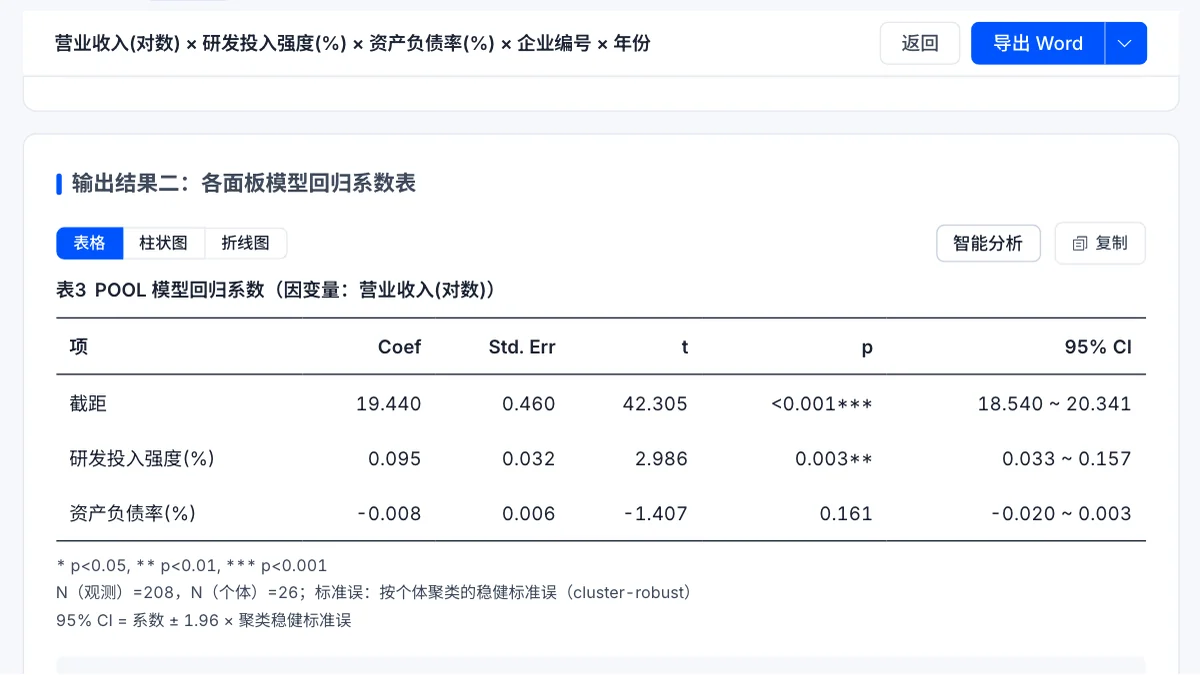Switch to the 折线图 tab
The height and width of the screenshot is (675, 1200).
[246, 243]
